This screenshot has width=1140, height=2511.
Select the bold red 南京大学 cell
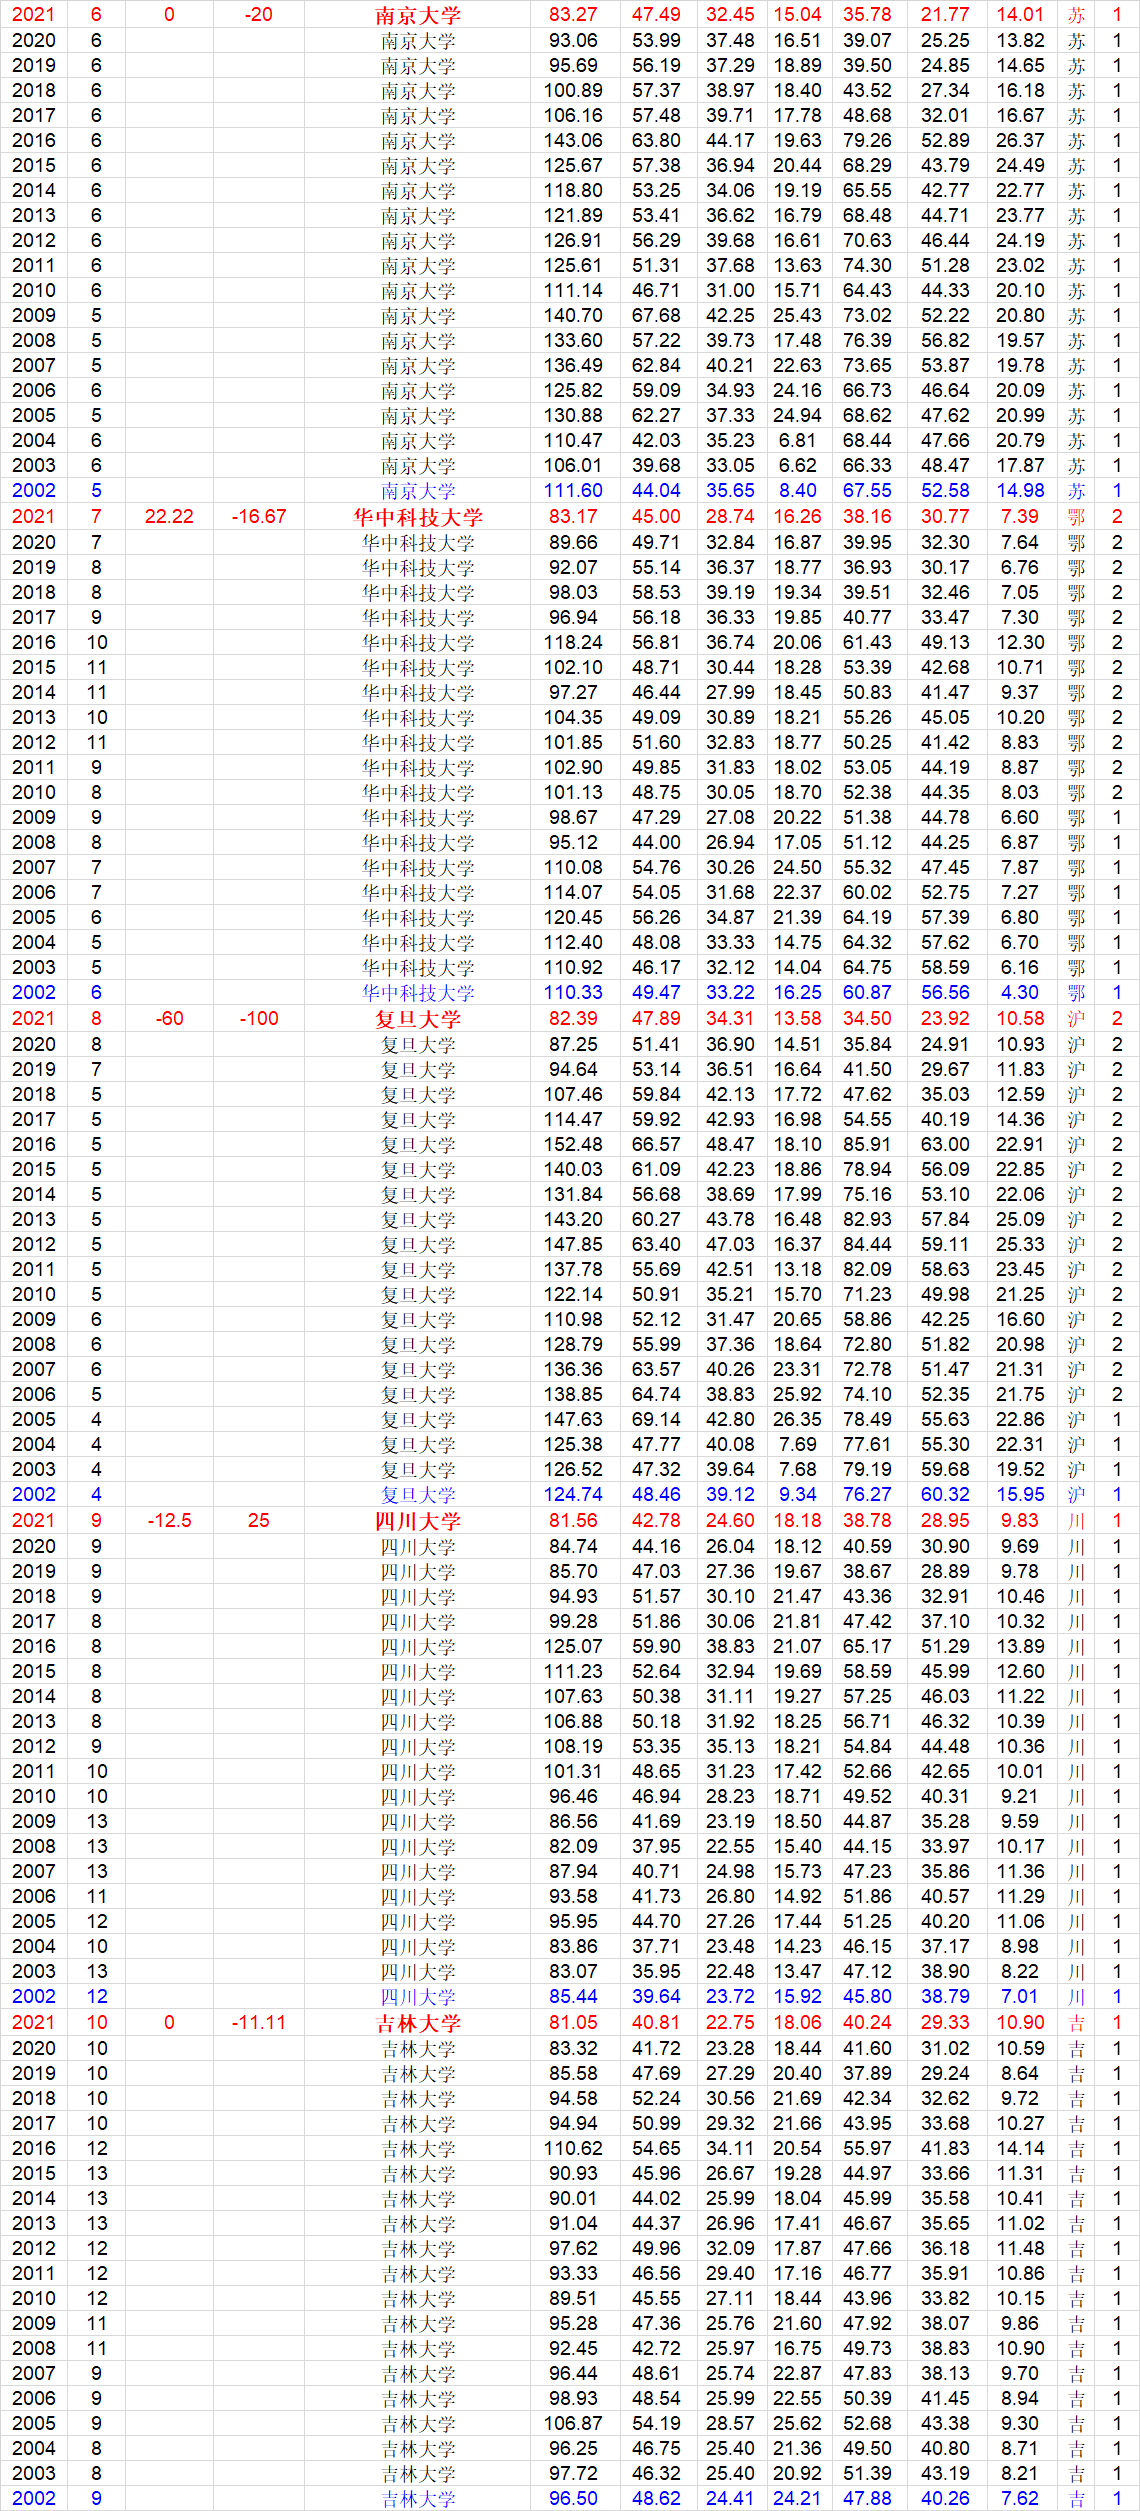pyautogui.click(x=417, y=15)
